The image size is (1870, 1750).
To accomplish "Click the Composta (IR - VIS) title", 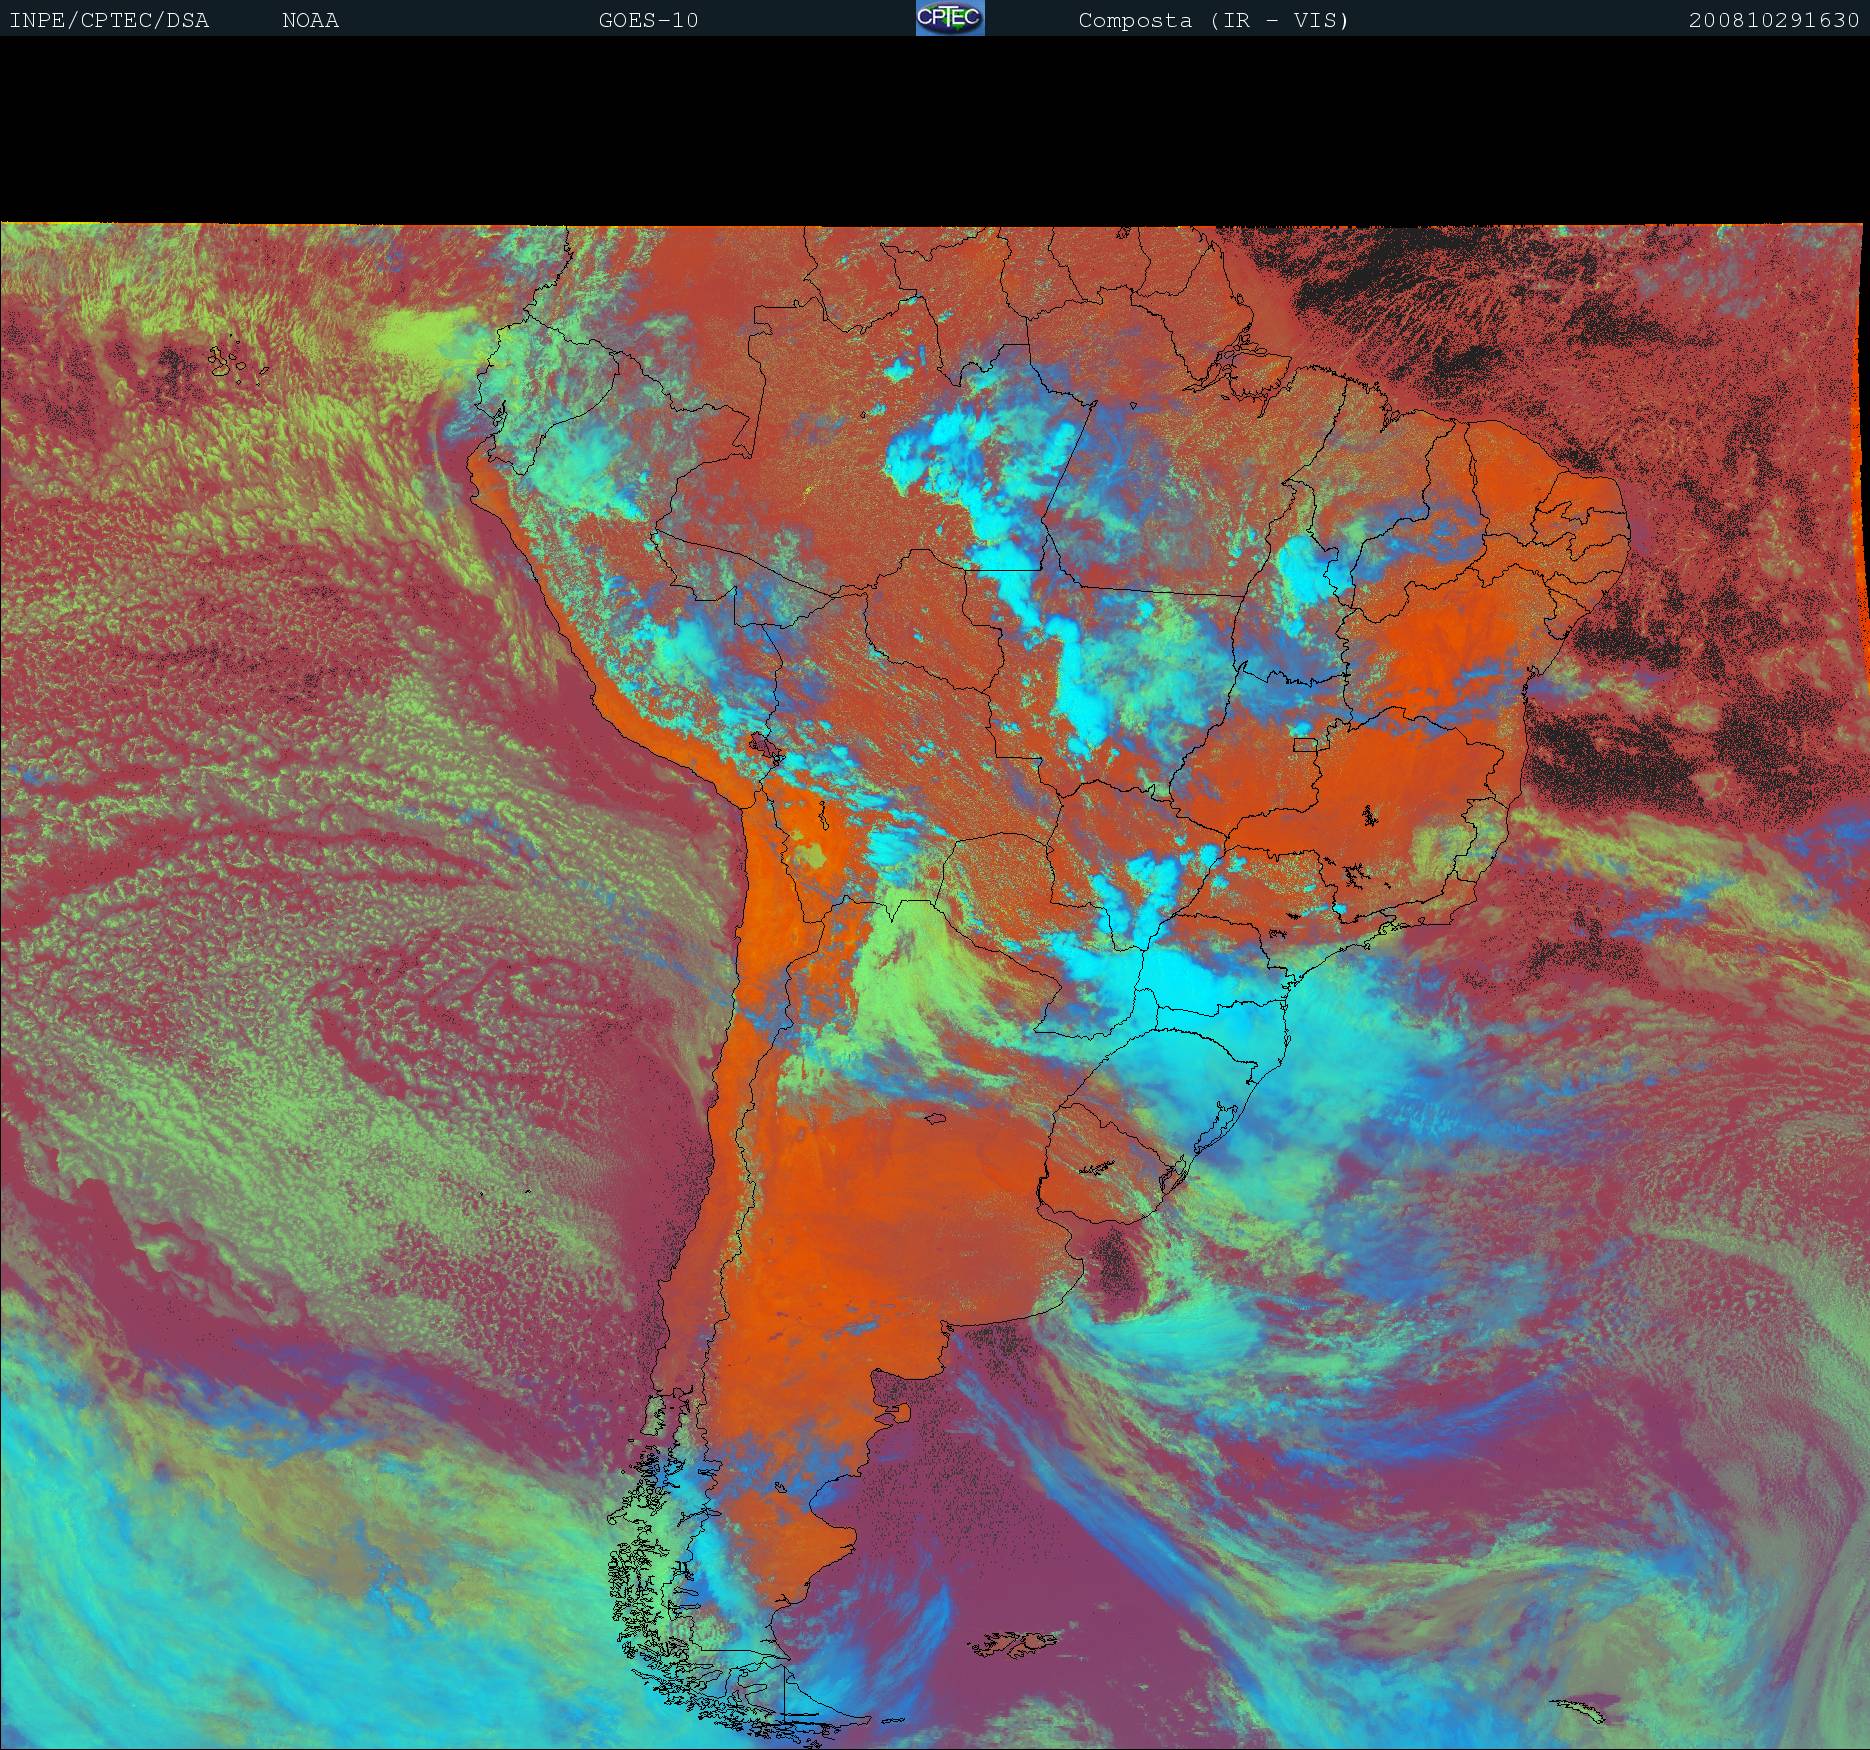I will point(1213,20).
